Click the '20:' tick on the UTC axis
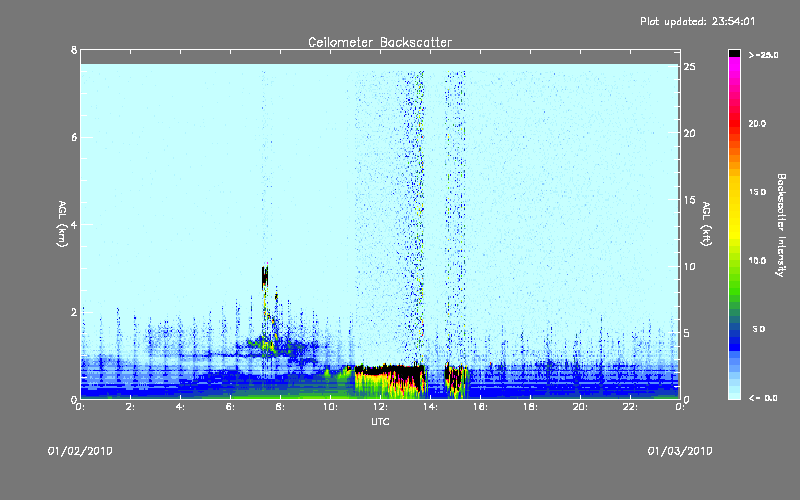Image resolution: width=800 pixels, height=500 pixels. point(580,407)
